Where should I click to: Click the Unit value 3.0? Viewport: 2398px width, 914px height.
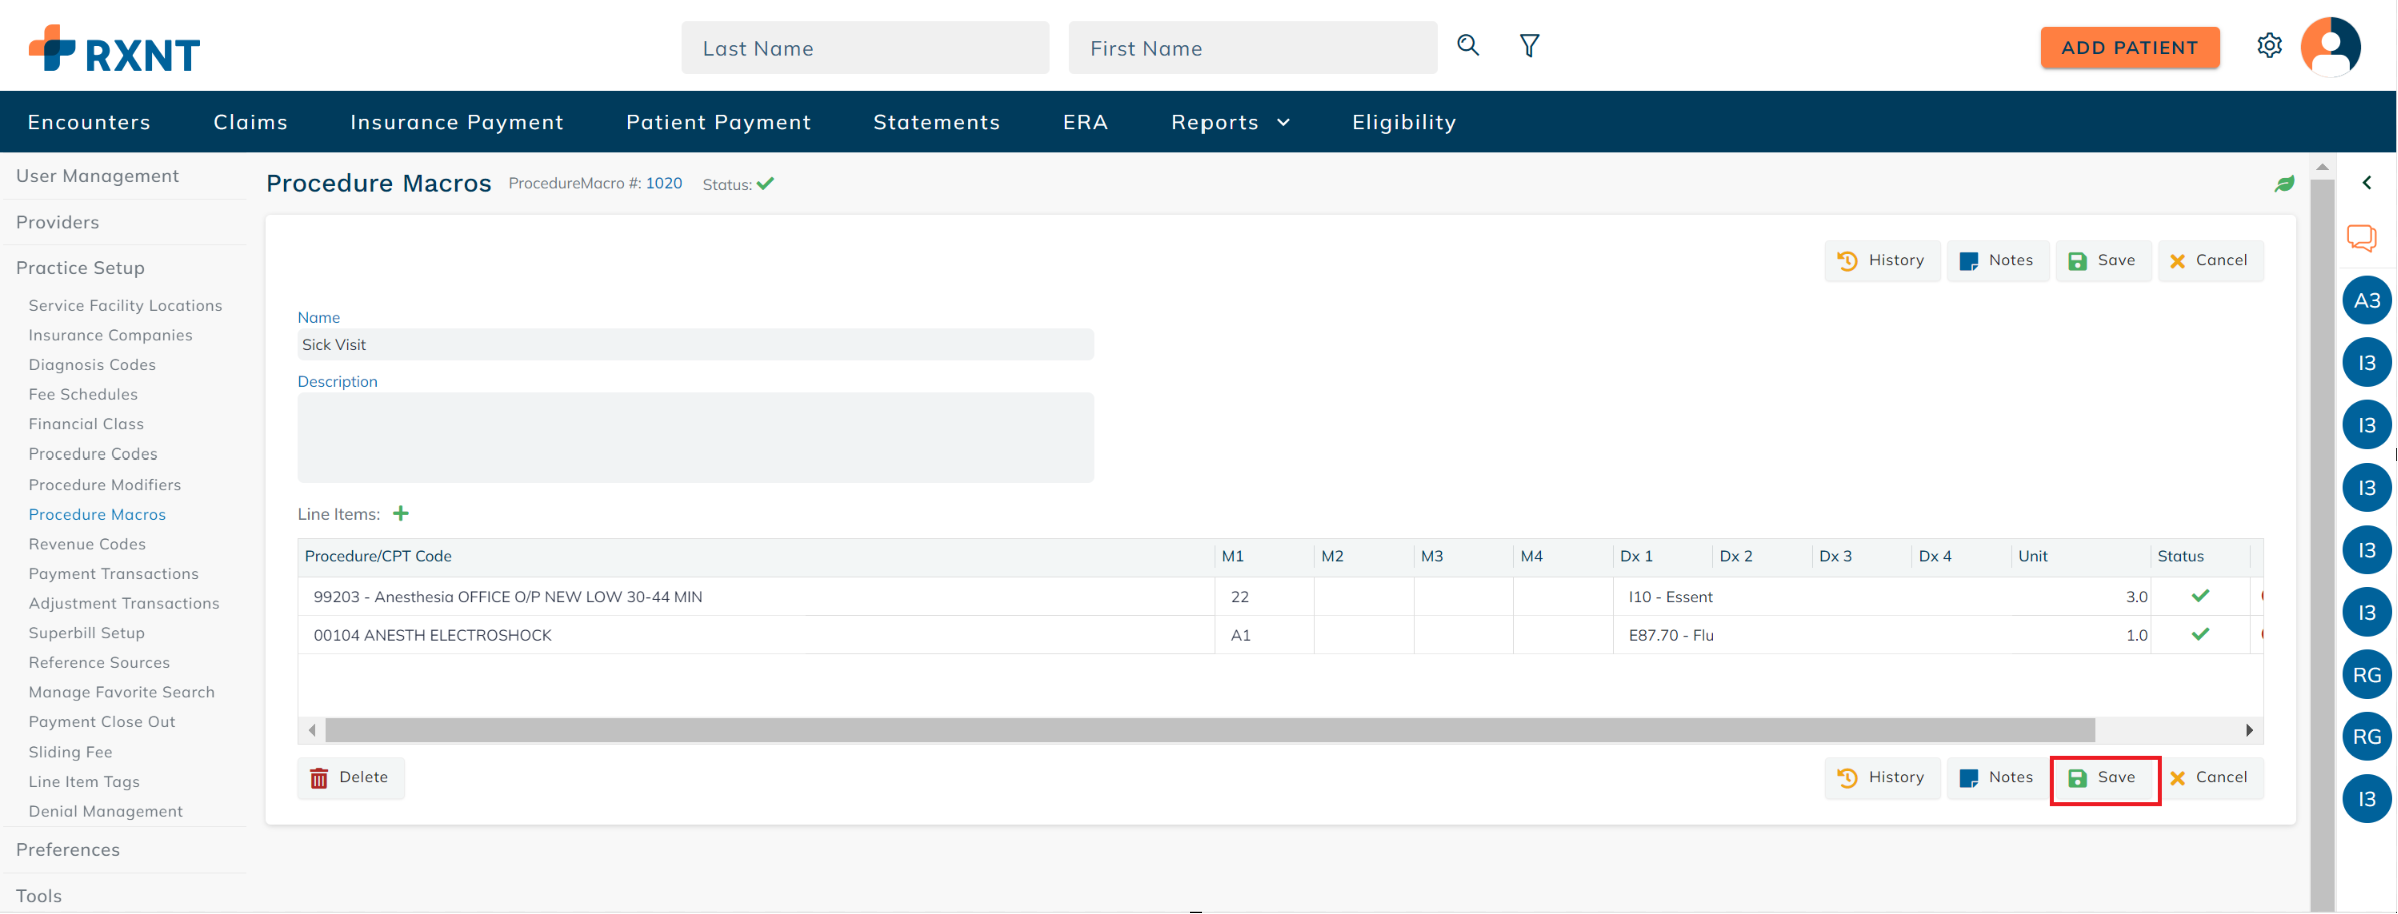[2136, 597]
